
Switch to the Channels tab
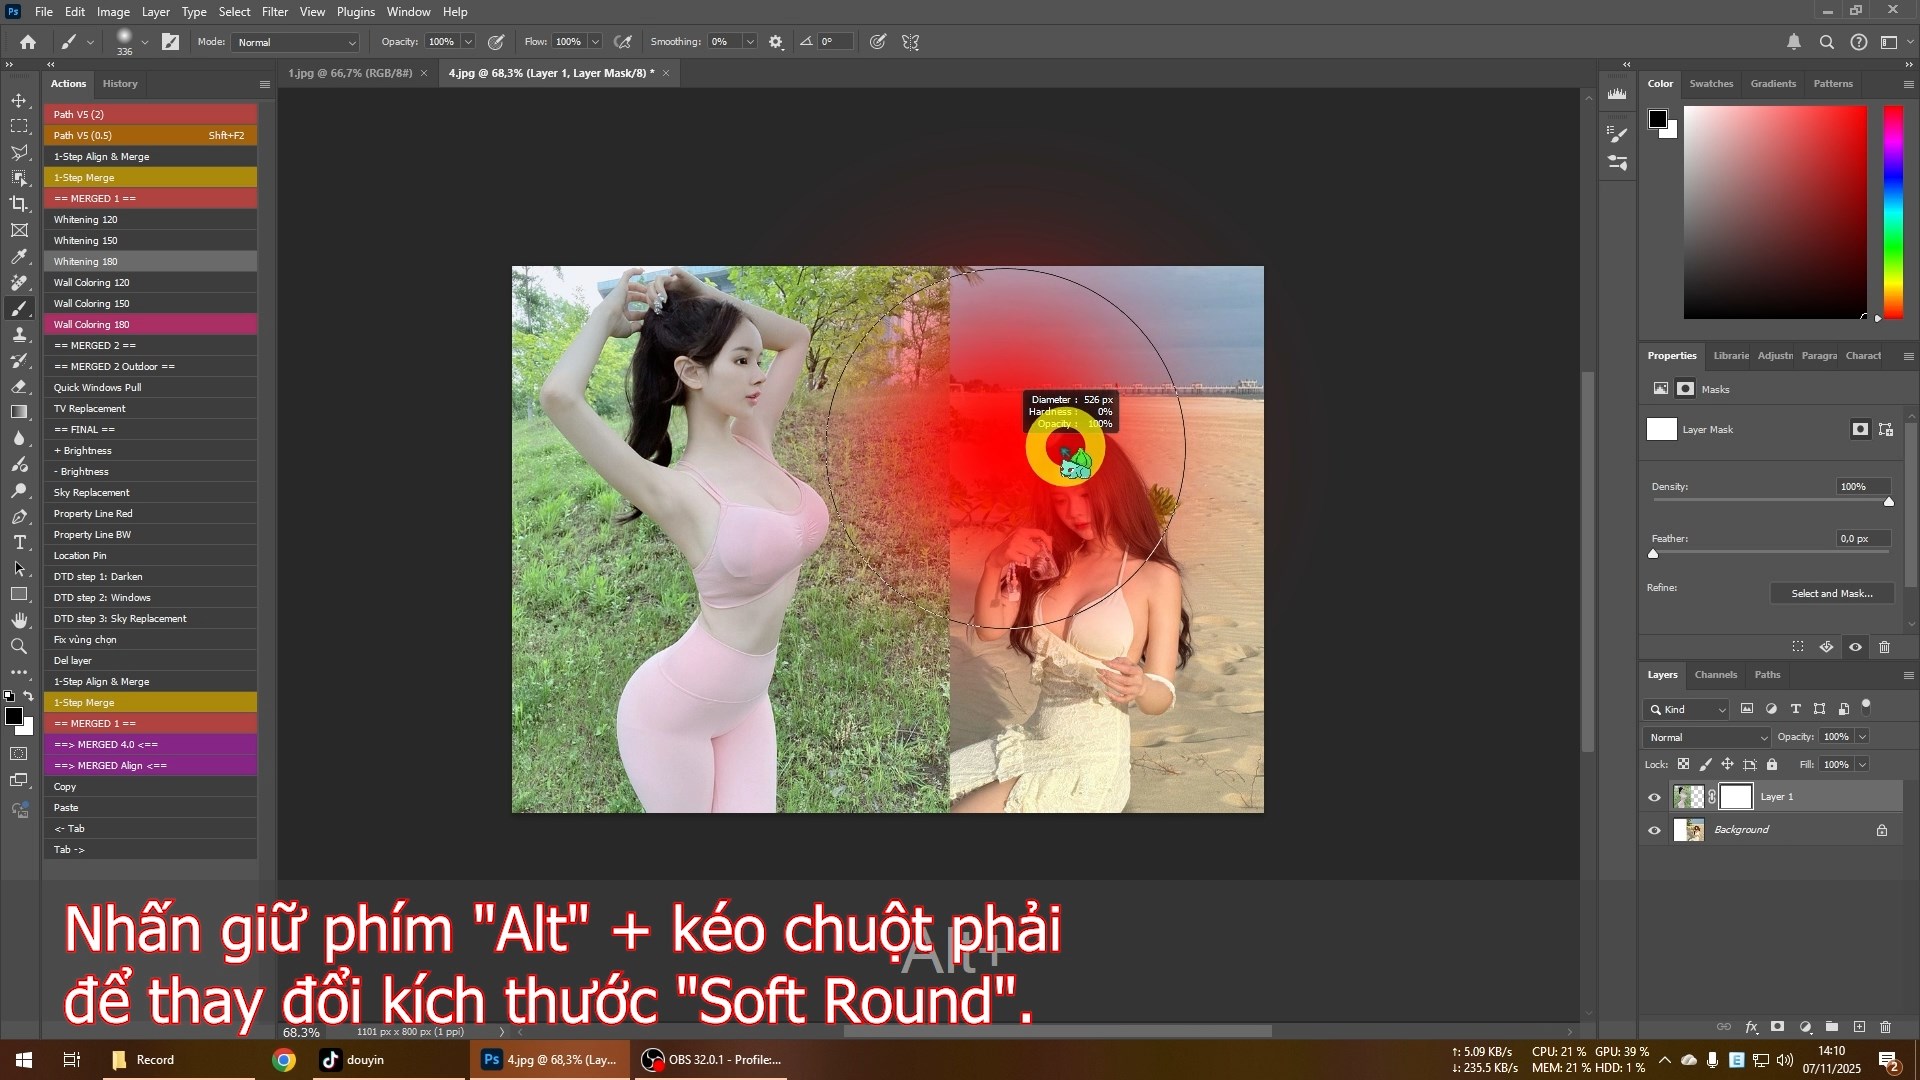pyautogui.click(x=1715, y=675)
